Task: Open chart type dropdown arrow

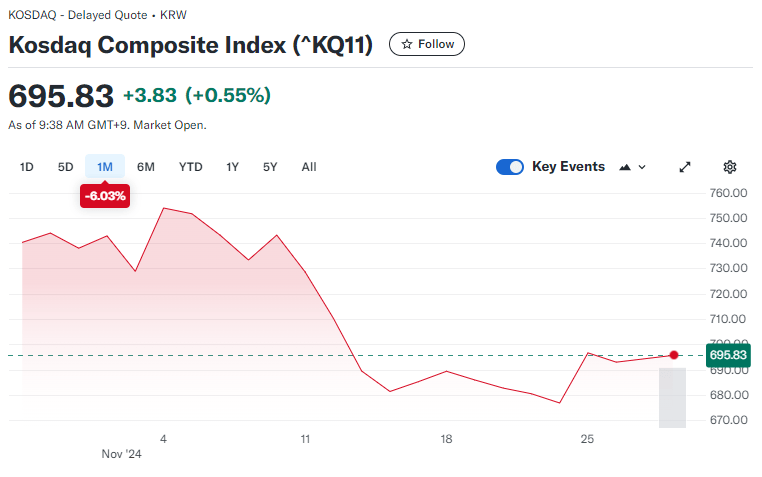Action: coord(642,167)
